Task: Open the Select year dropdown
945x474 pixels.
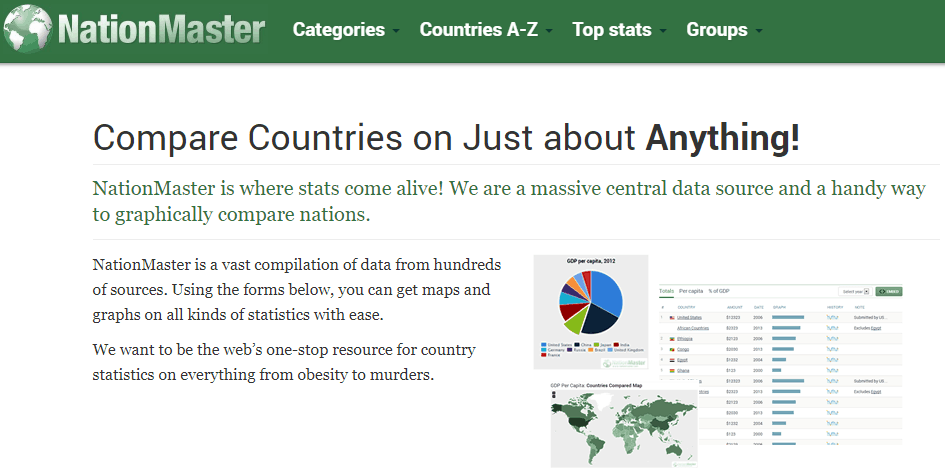Action: coord(855,292)
